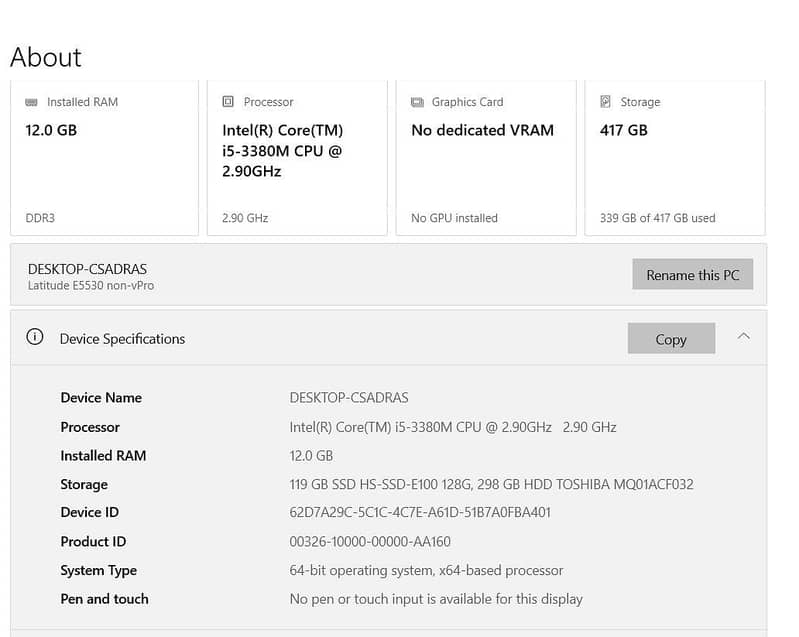Click the Device Specifications header title
Image resolution: width=799 pixels, height=637 pixels.
(x=122, y=339)
